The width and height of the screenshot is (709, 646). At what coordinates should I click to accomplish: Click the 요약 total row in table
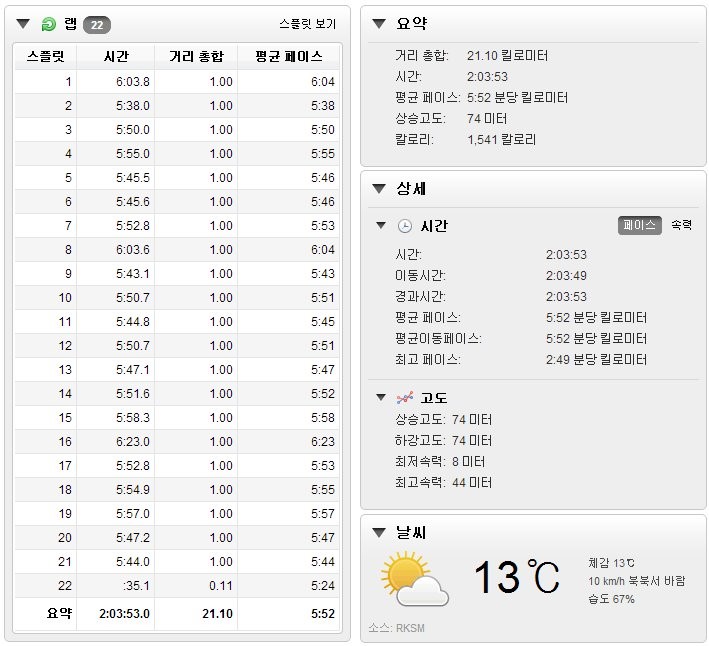coord(176,613)
